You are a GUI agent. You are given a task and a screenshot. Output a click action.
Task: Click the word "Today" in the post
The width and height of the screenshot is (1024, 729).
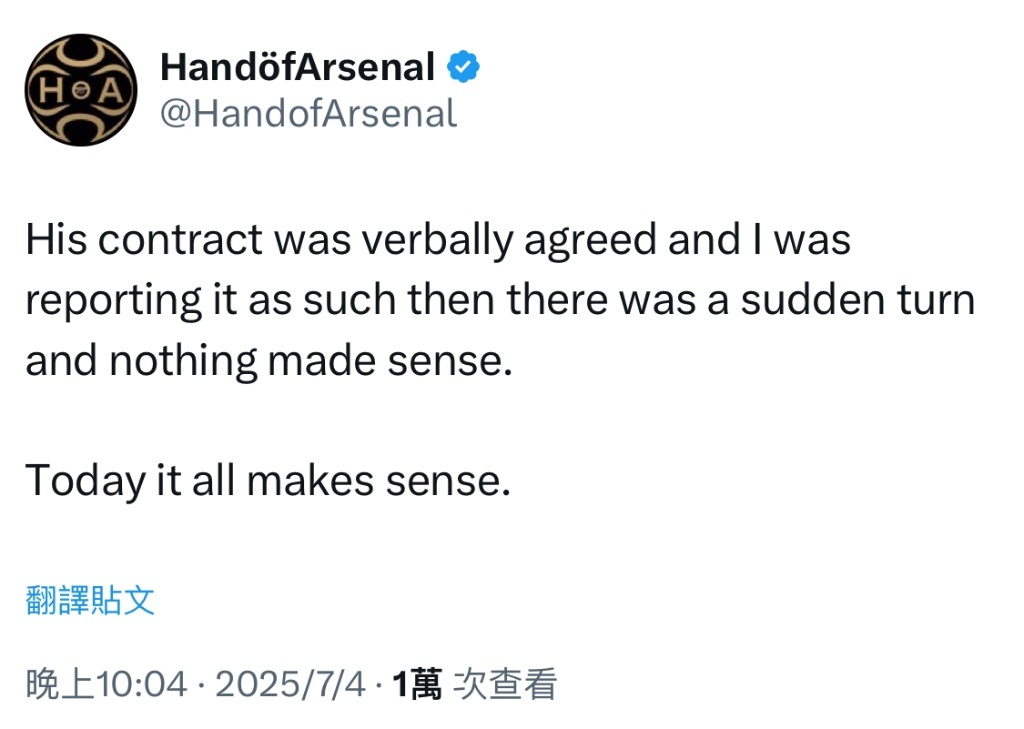pos(86,481)
